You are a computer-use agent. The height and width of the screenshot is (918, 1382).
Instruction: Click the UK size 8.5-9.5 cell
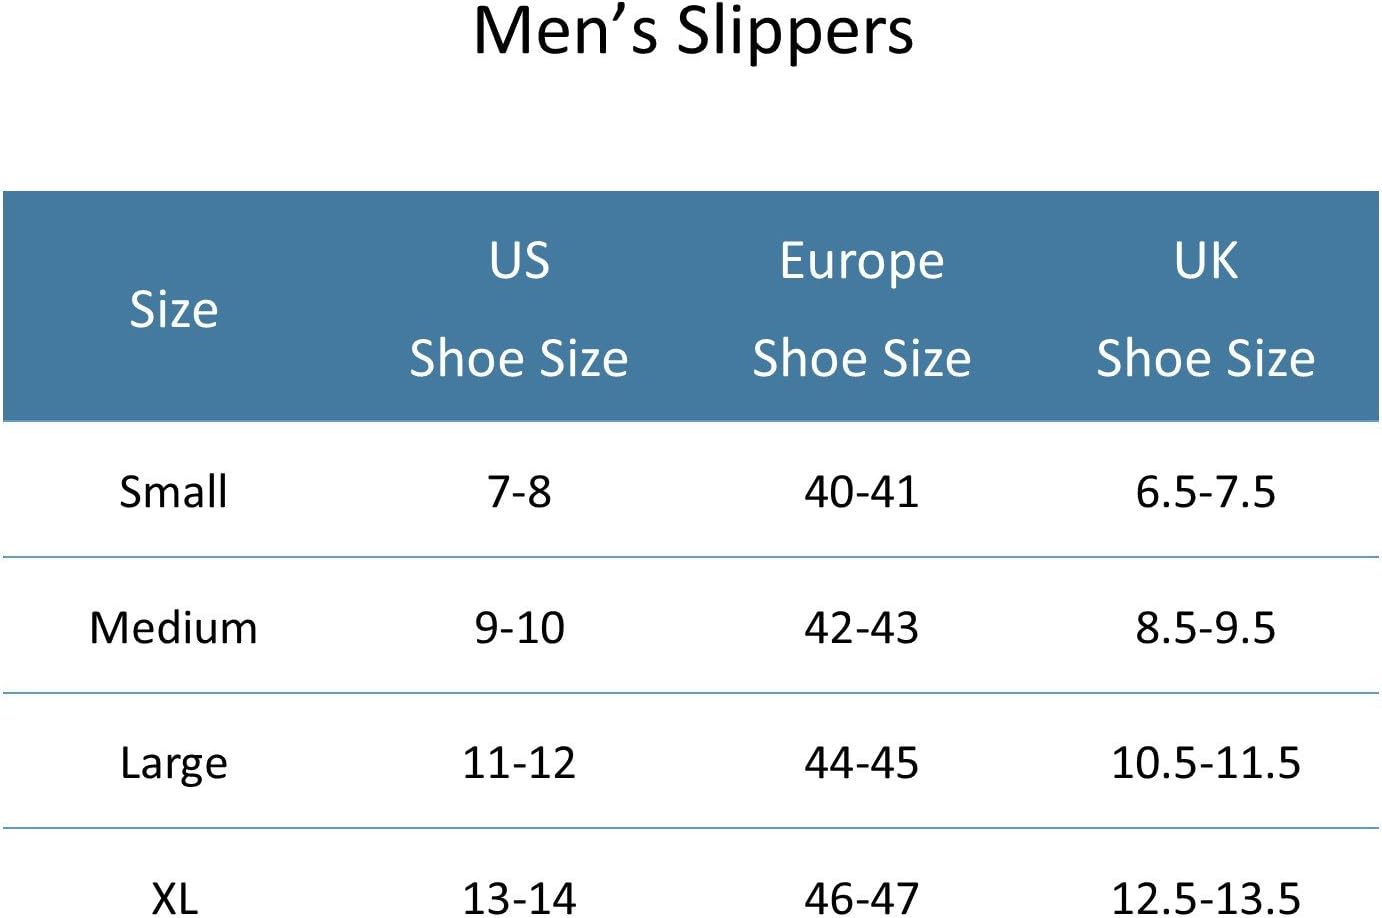pos(1206,628)
